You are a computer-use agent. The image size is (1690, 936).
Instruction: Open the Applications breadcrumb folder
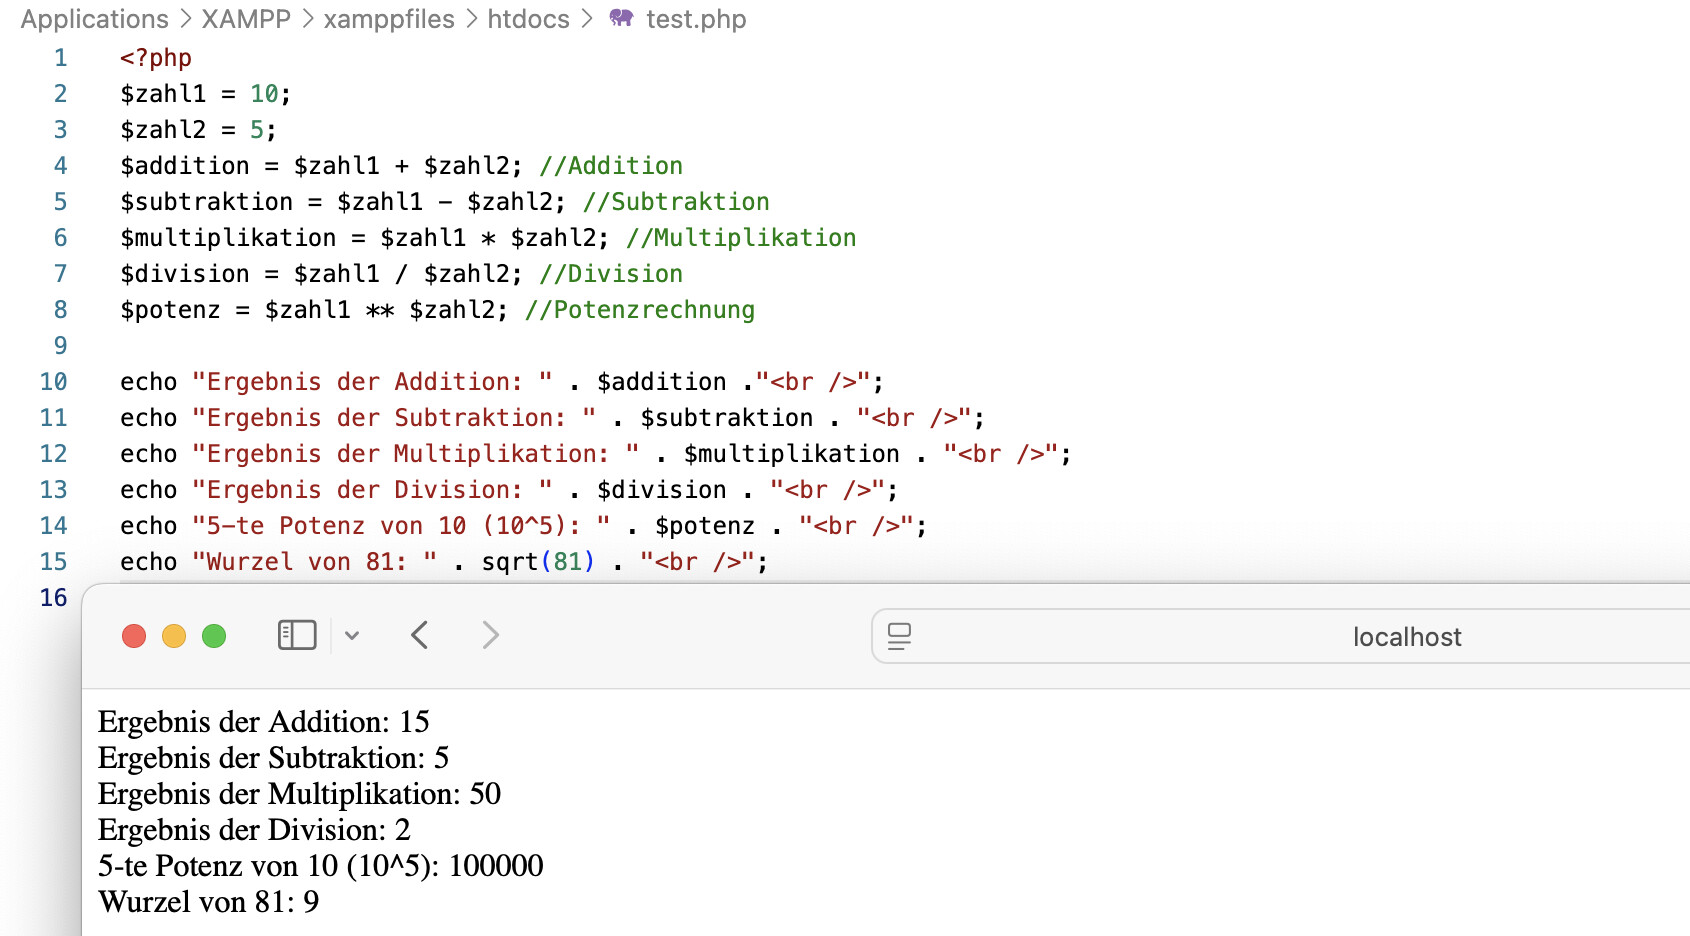[x=95, y=19]
